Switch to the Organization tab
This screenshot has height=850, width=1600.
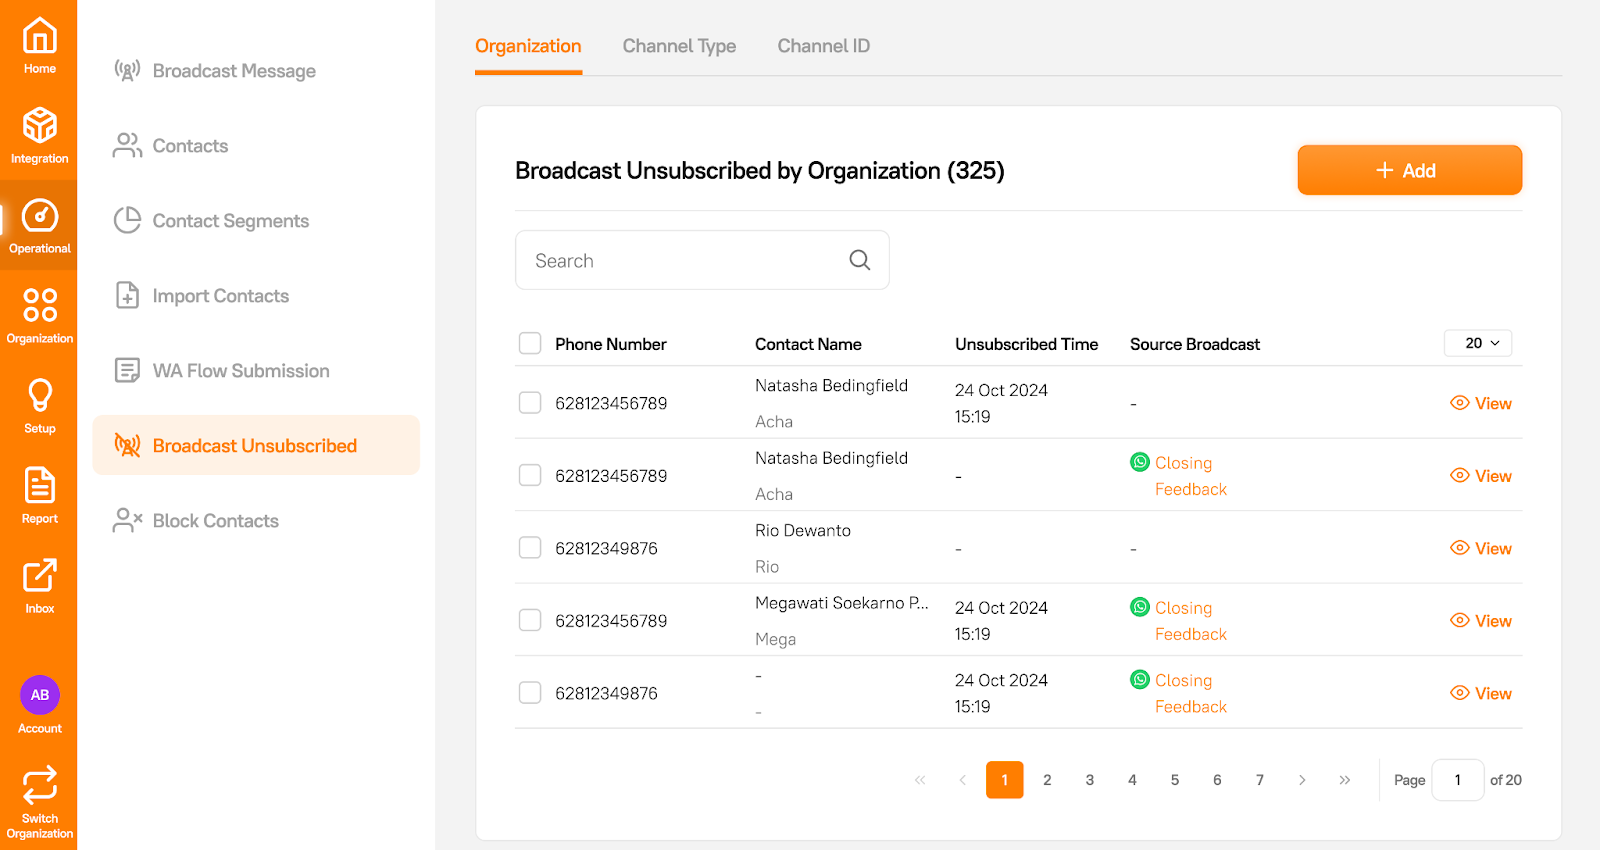(528, 46)
